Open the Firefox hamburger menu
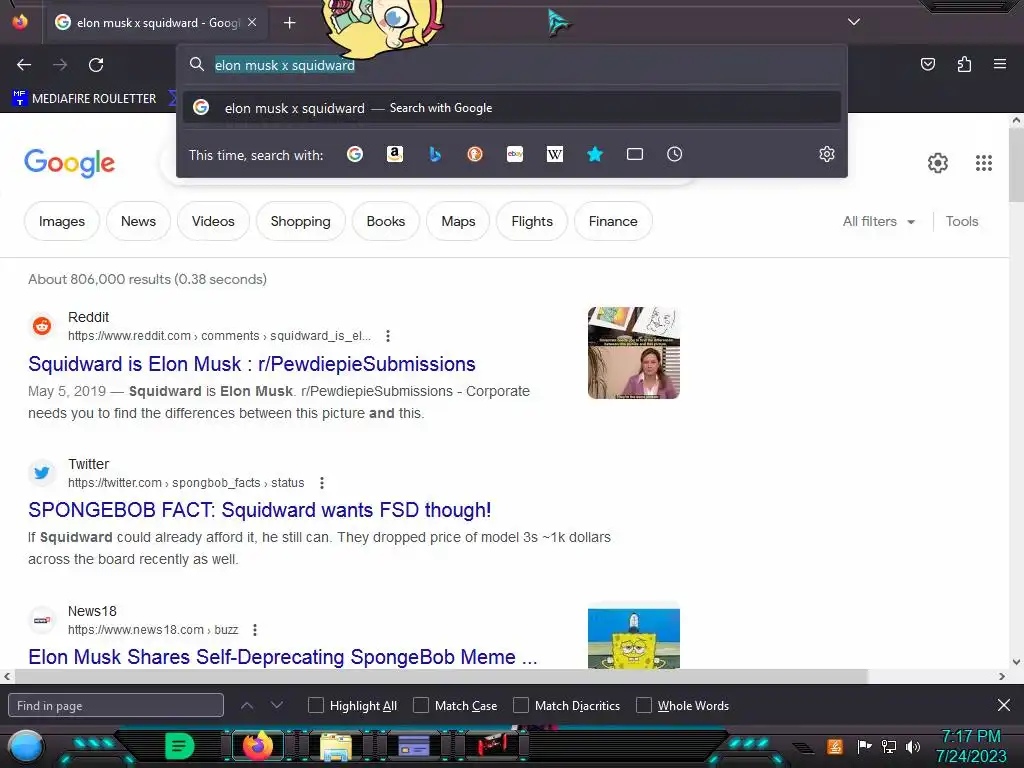Viewport: 1024px width, 768px height. pos(1000,64)
